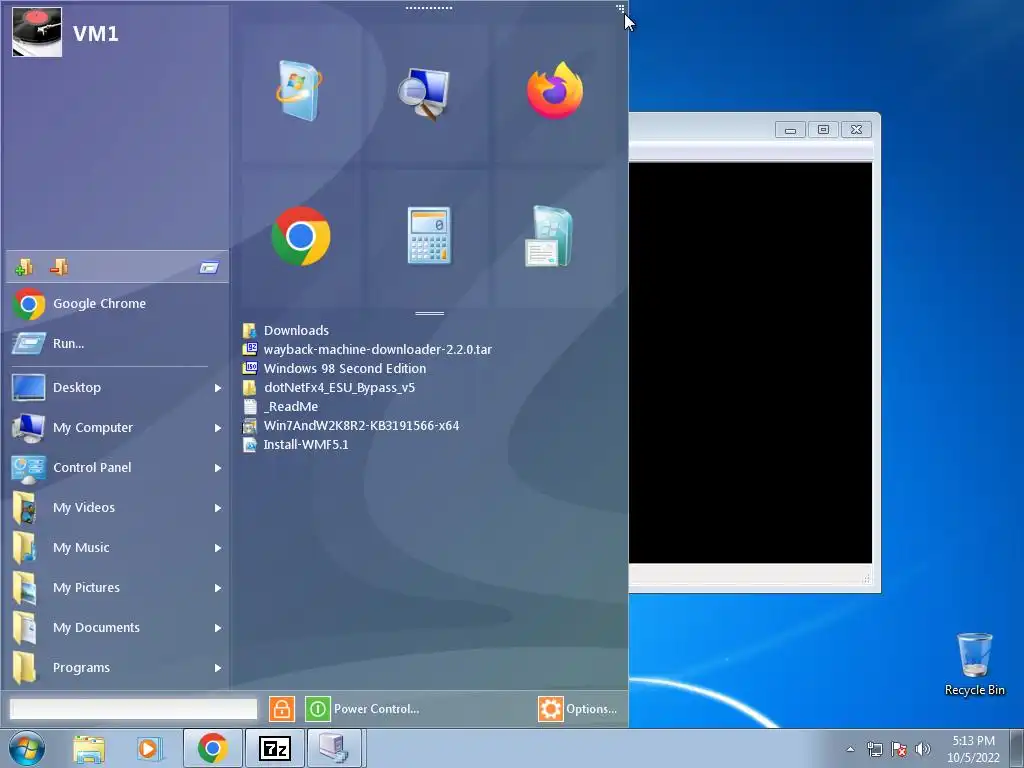
Task: Click the orange lock button
Action: 281,709
